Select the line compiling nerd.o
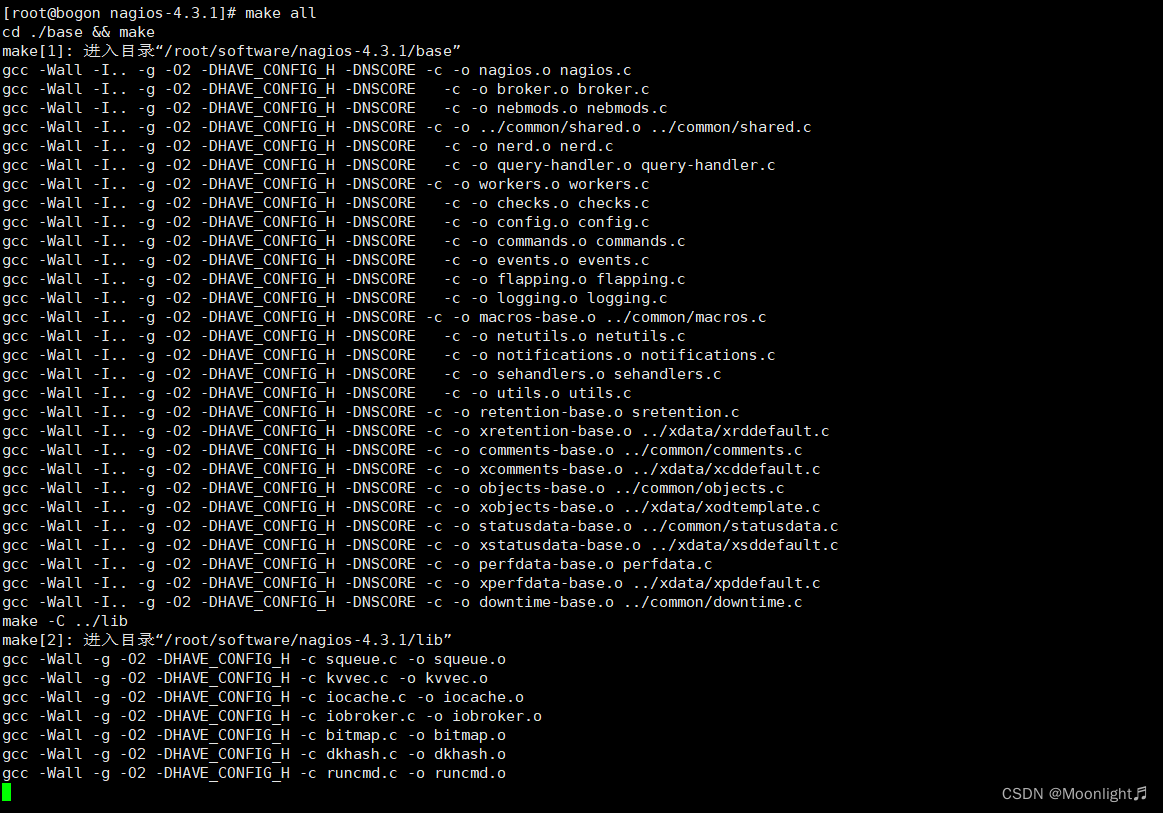Screen dimensions: 1163x813 point(308,146)
